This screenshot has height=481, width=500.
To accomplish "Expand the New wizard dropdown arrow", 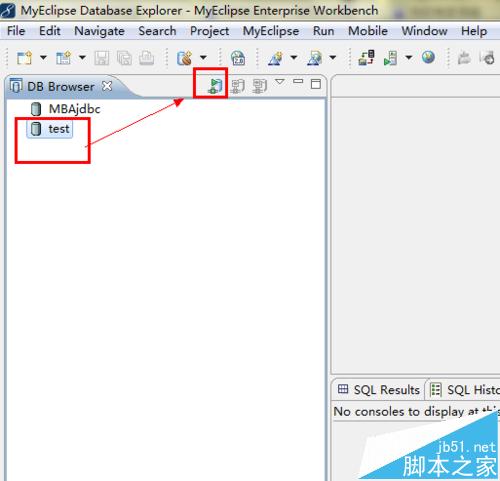I will pyautogui.click(x=43, y=58).
